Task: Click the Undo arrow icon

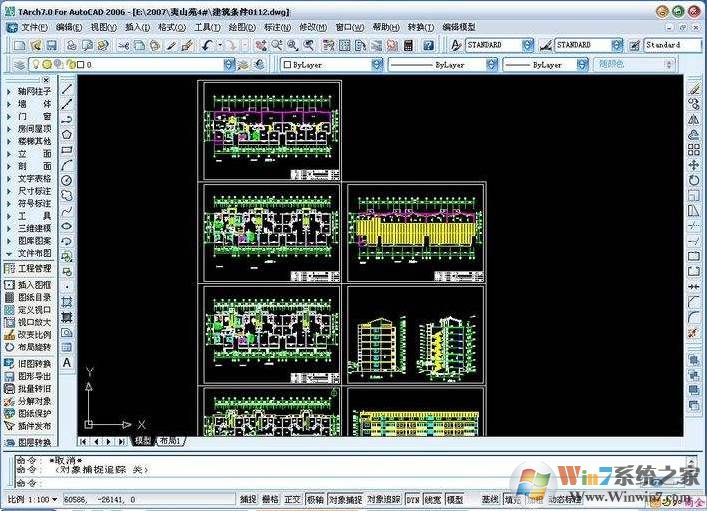Action: 206,45
